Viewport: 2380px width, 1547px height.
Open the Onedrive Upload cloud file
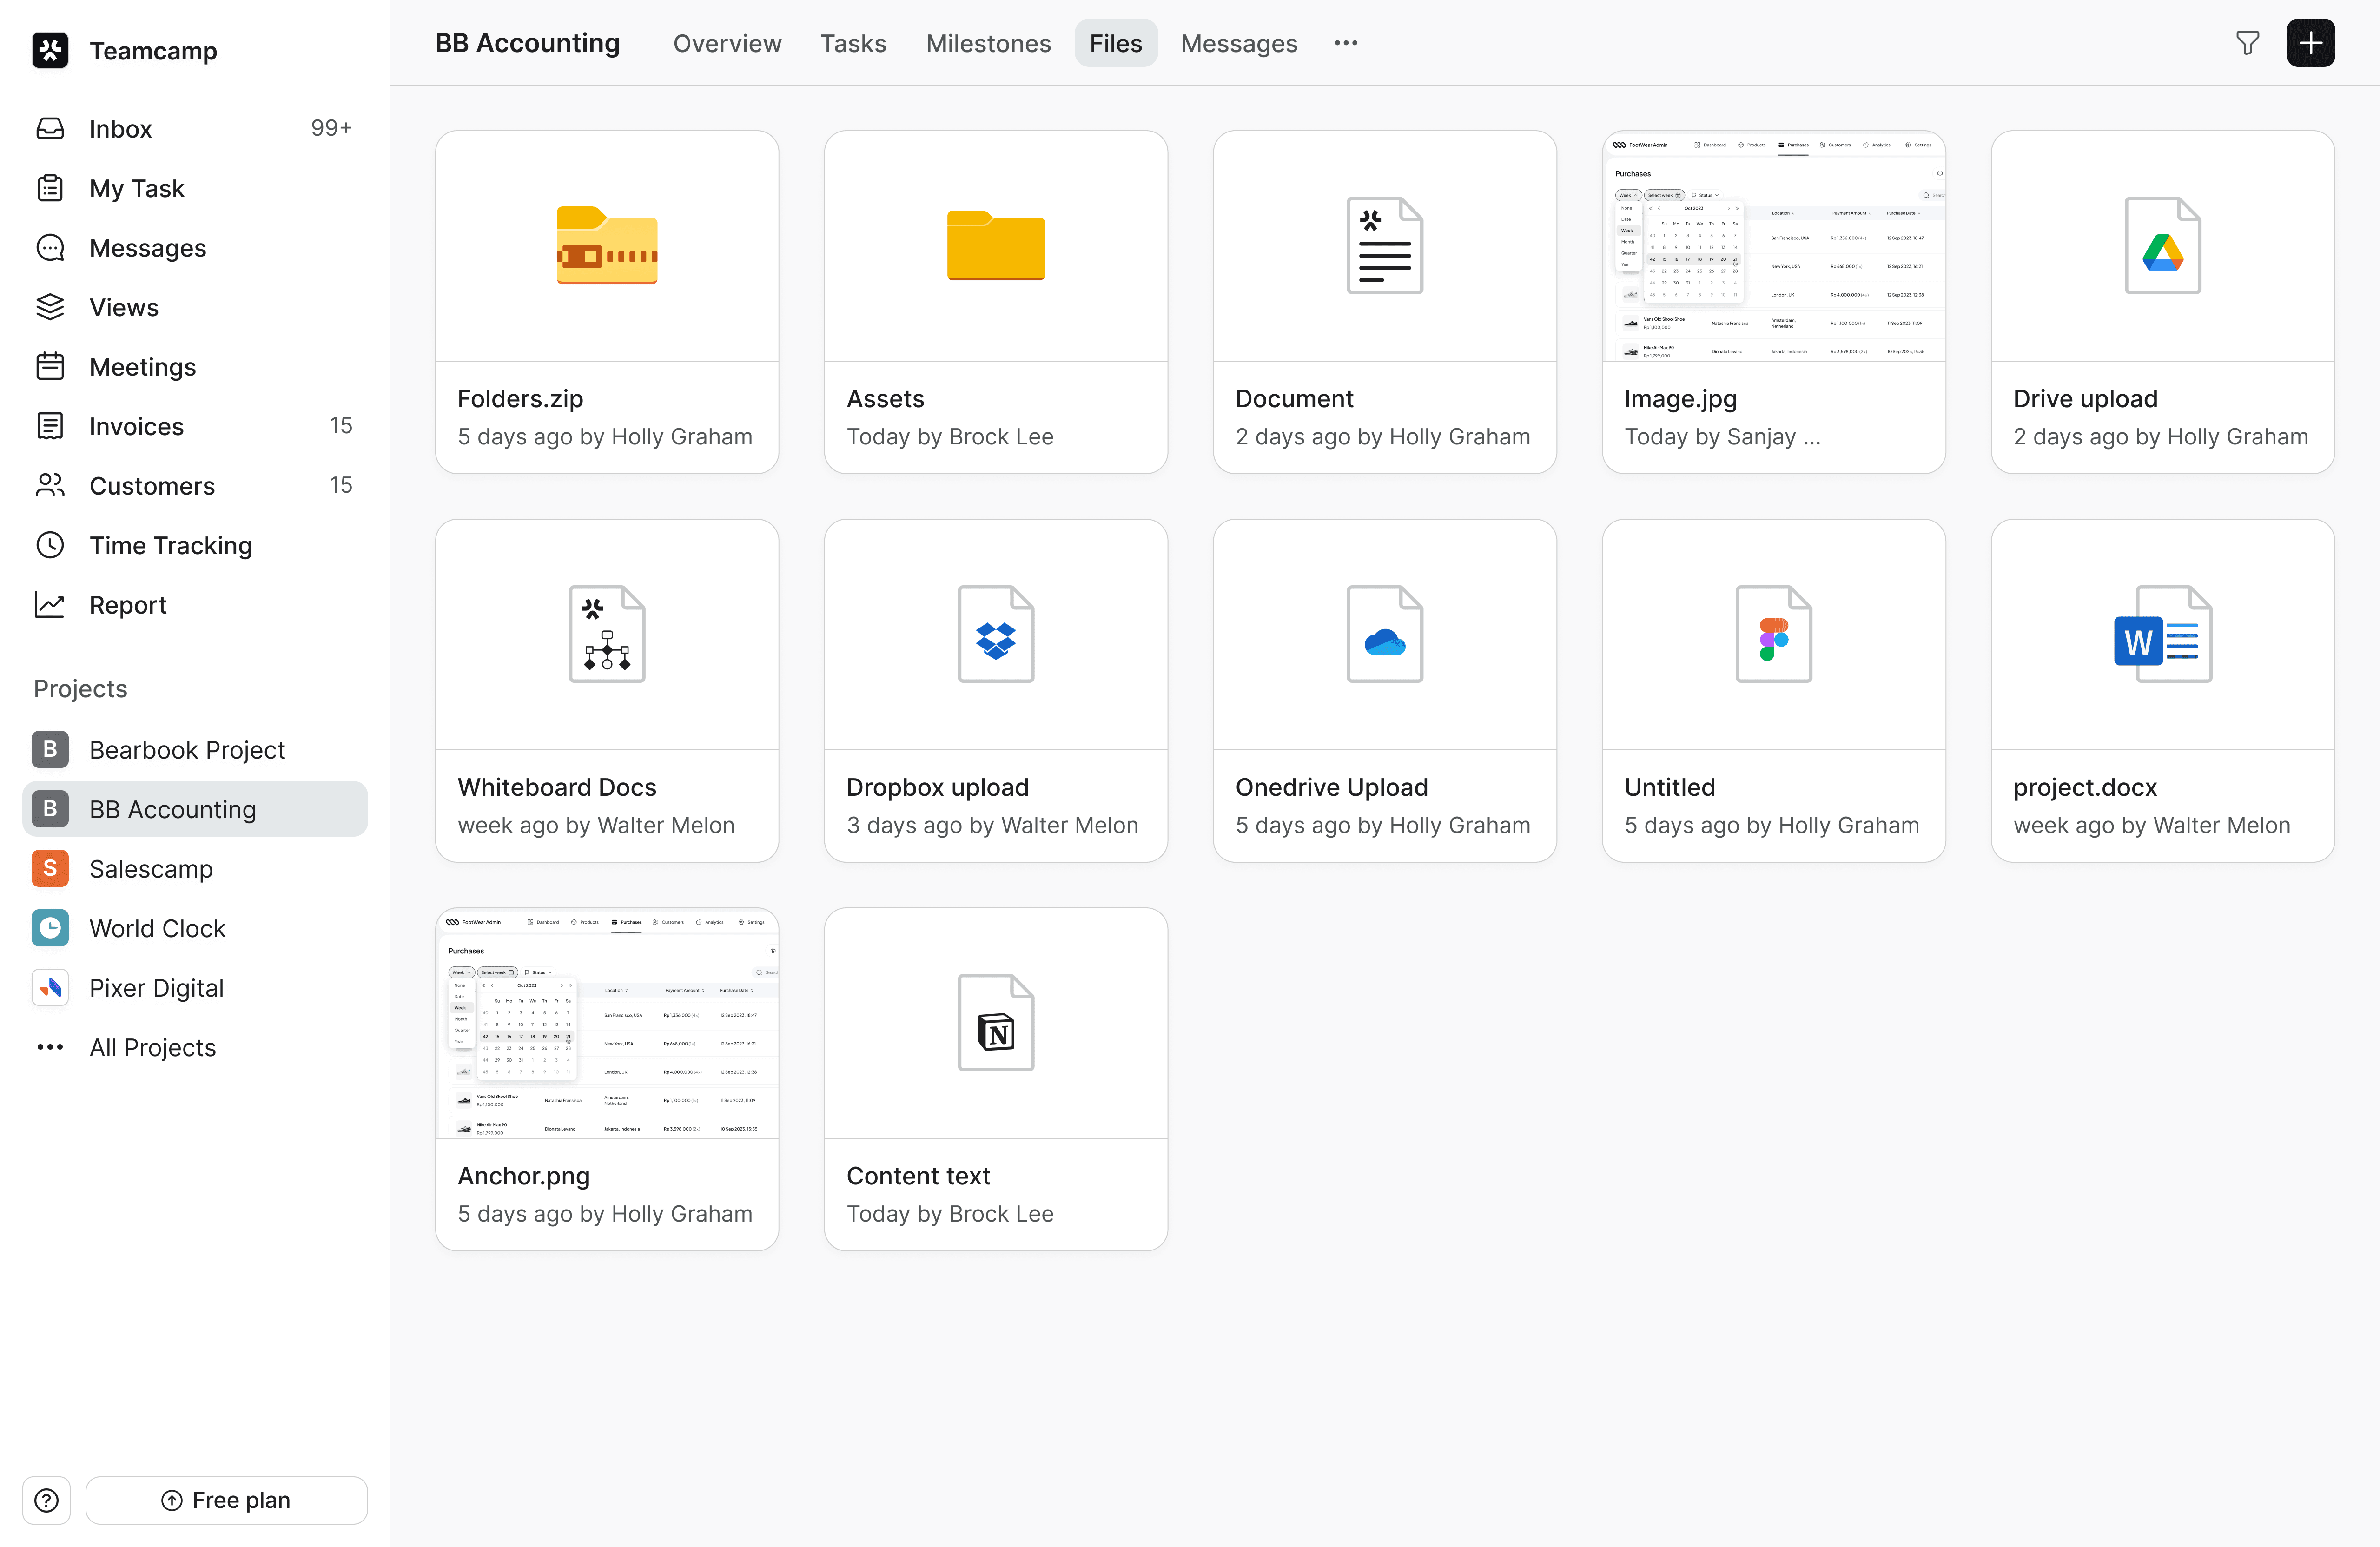coord(1384,634)
